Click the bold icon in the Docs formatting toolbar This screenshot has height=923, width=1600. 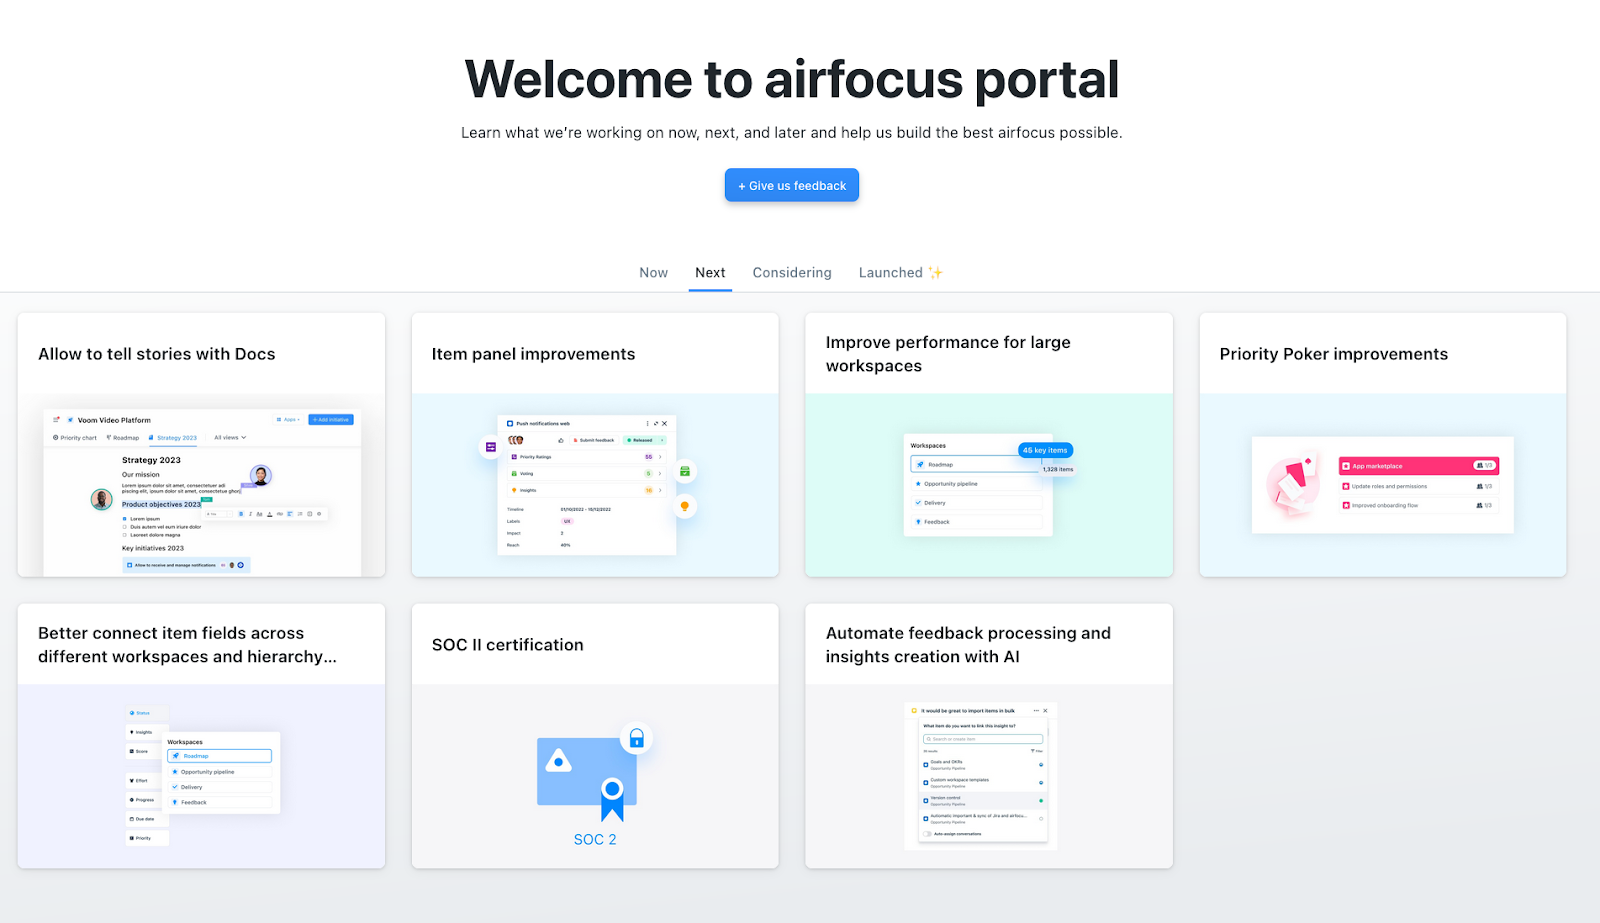[240, 514]
